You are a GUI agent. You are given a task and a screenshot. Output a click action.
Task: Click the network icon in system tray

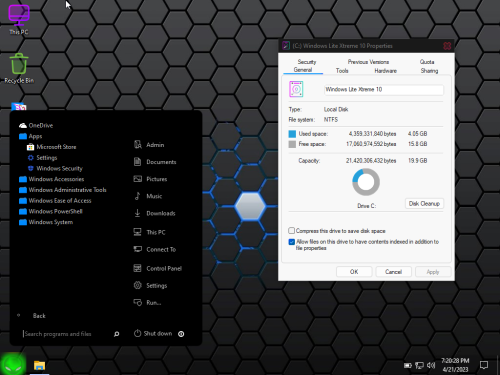click(x=419, y=365)
